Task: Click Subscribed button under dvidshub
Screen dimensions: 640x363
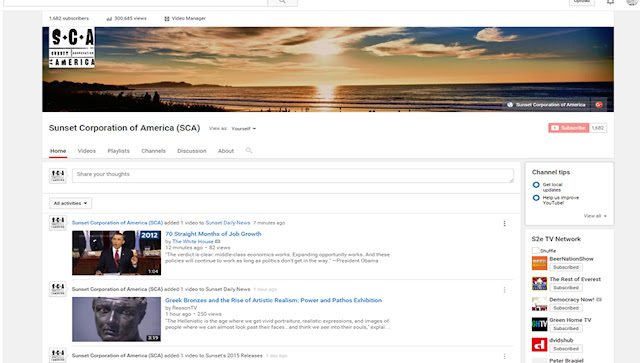Action: (566, 349)
